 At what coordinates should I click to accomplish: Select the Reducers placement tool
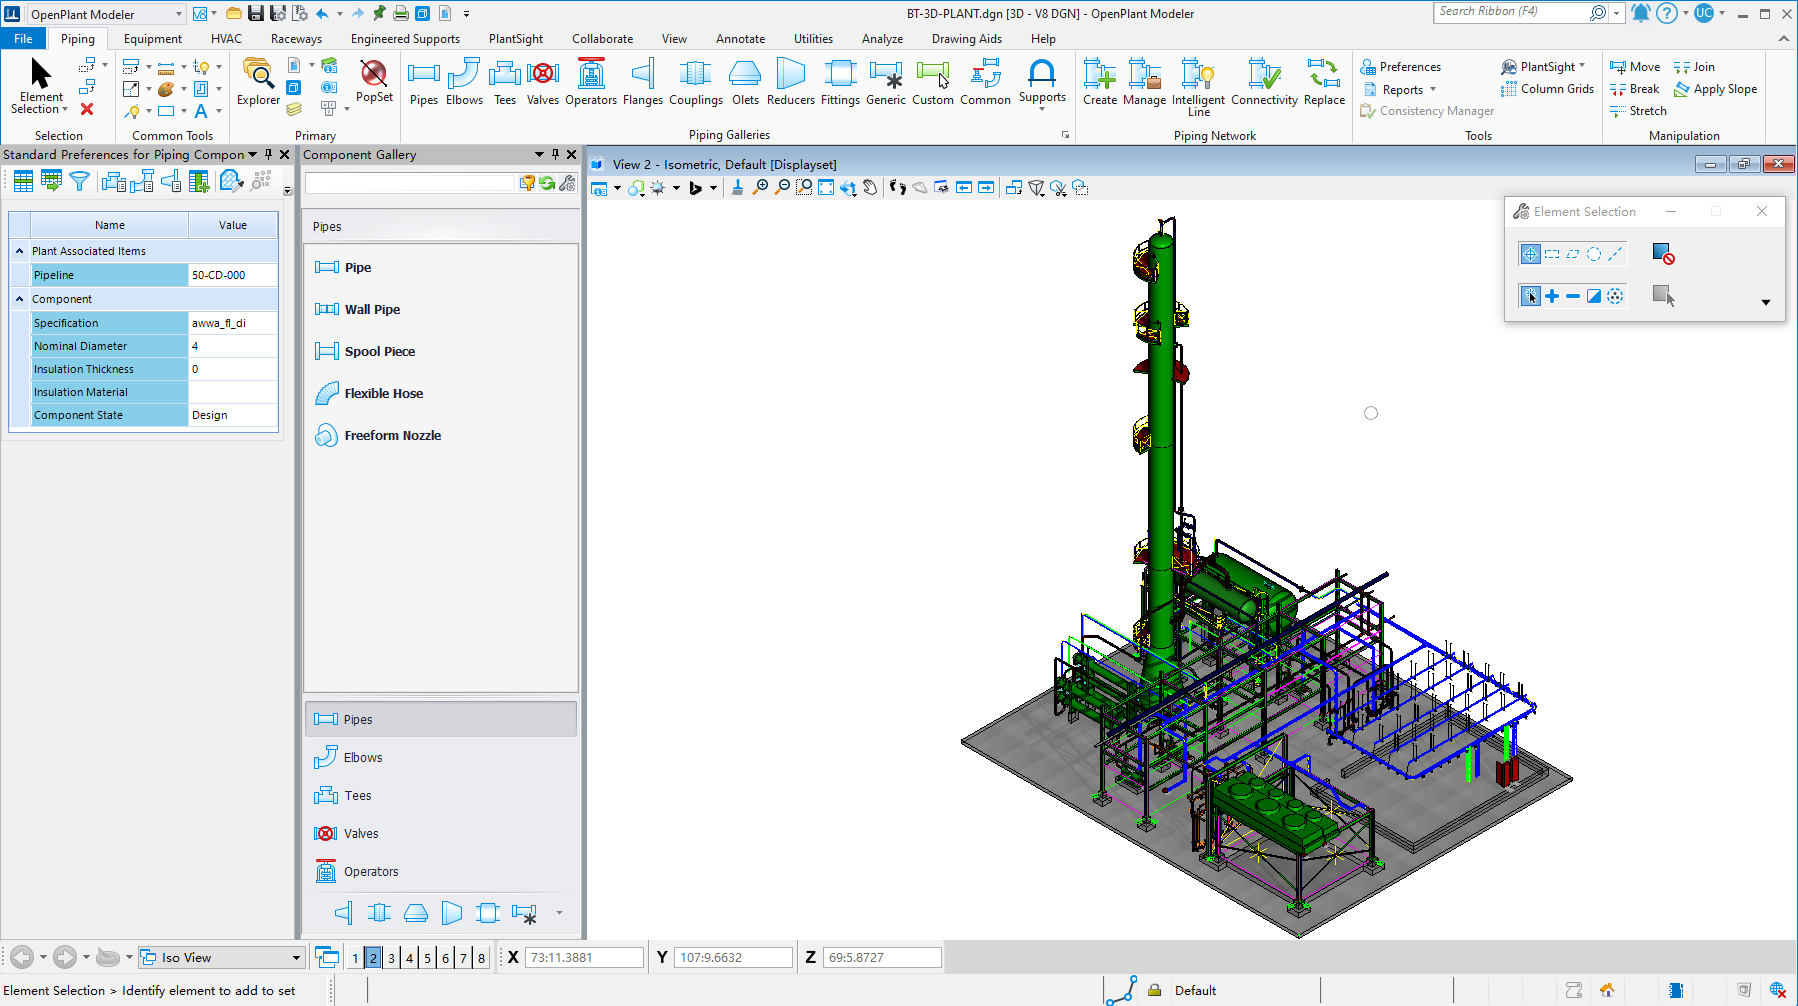pyautogui.click(x=790, y=84)
